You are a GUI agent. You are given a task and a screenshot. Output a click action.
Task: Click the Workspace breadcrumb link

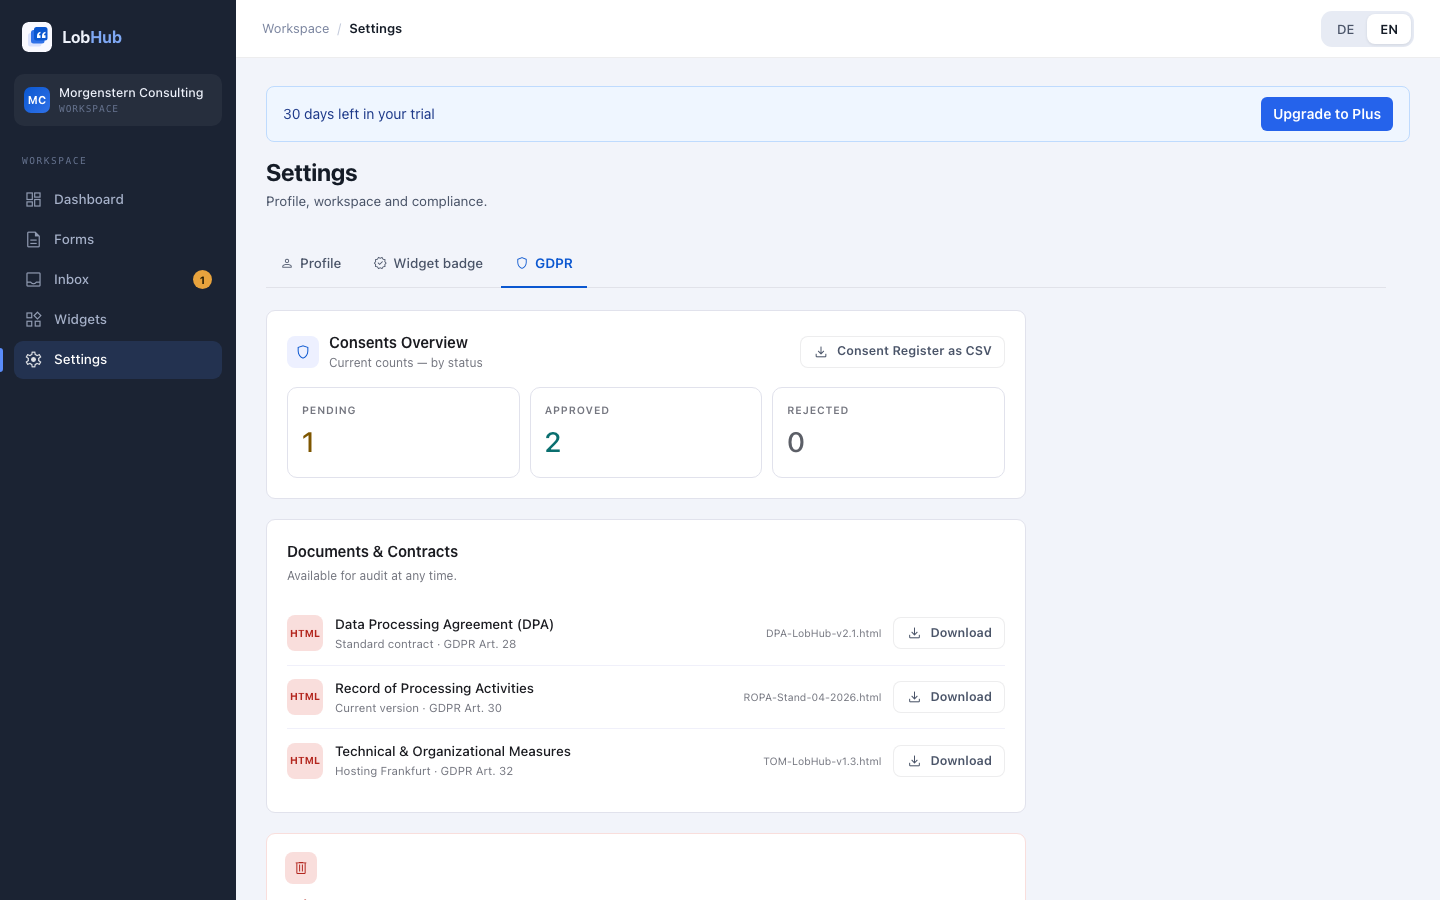(295, 29)
